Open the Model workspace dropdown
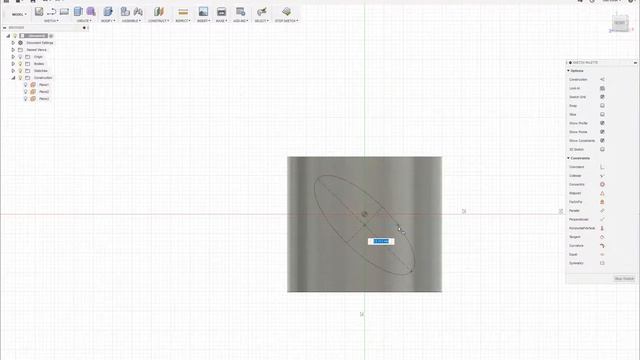 coord(18,14)
